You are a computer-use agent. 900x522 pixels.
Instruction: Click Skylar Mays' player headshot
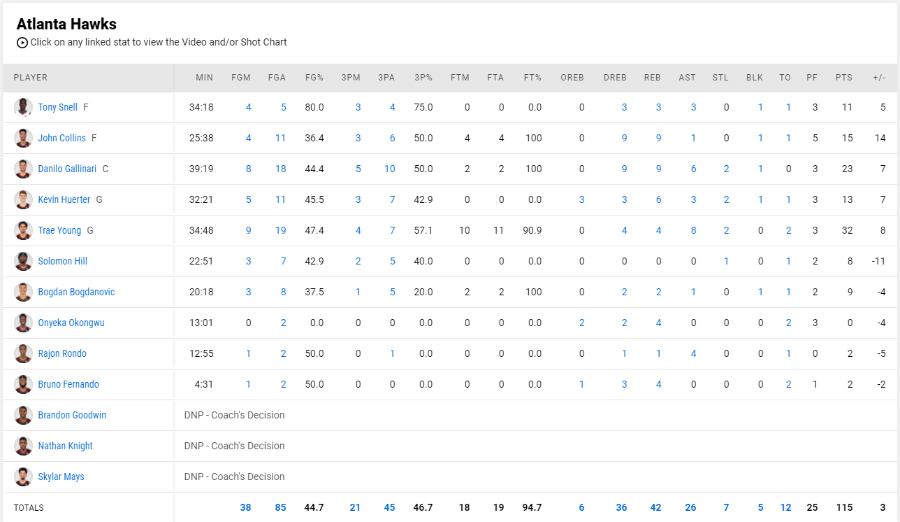(x=23, y=477)
